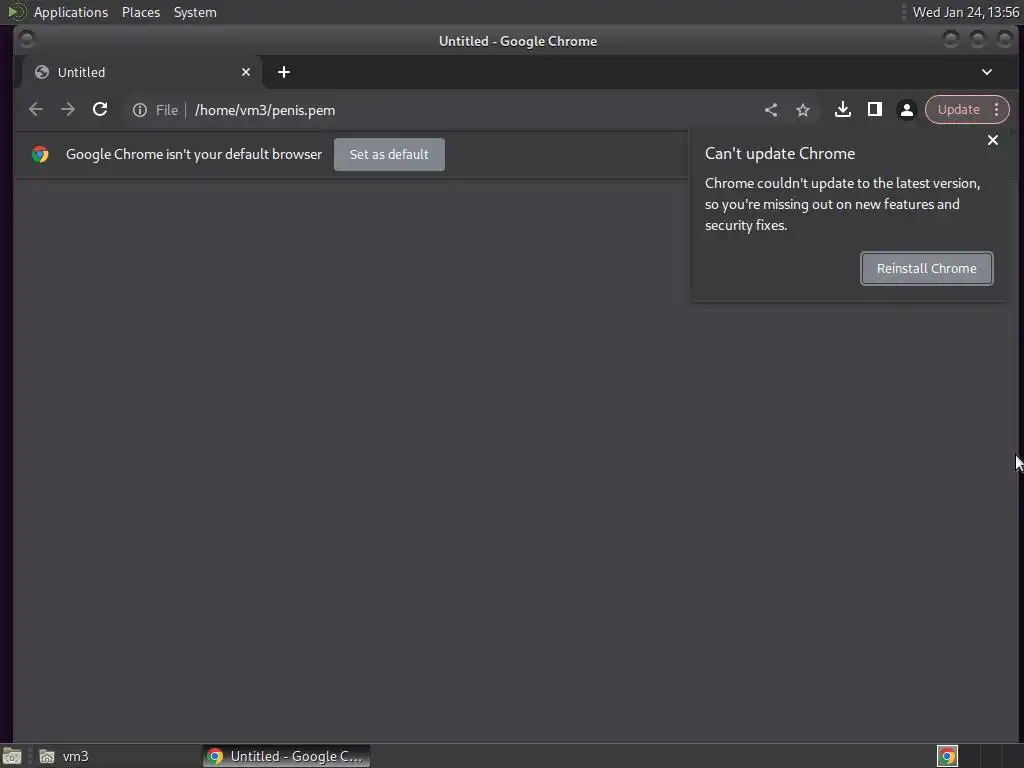Open the Applications menu
This screenshot has width=1024, height=768.
pyautogui.click(x=71, y=12)
